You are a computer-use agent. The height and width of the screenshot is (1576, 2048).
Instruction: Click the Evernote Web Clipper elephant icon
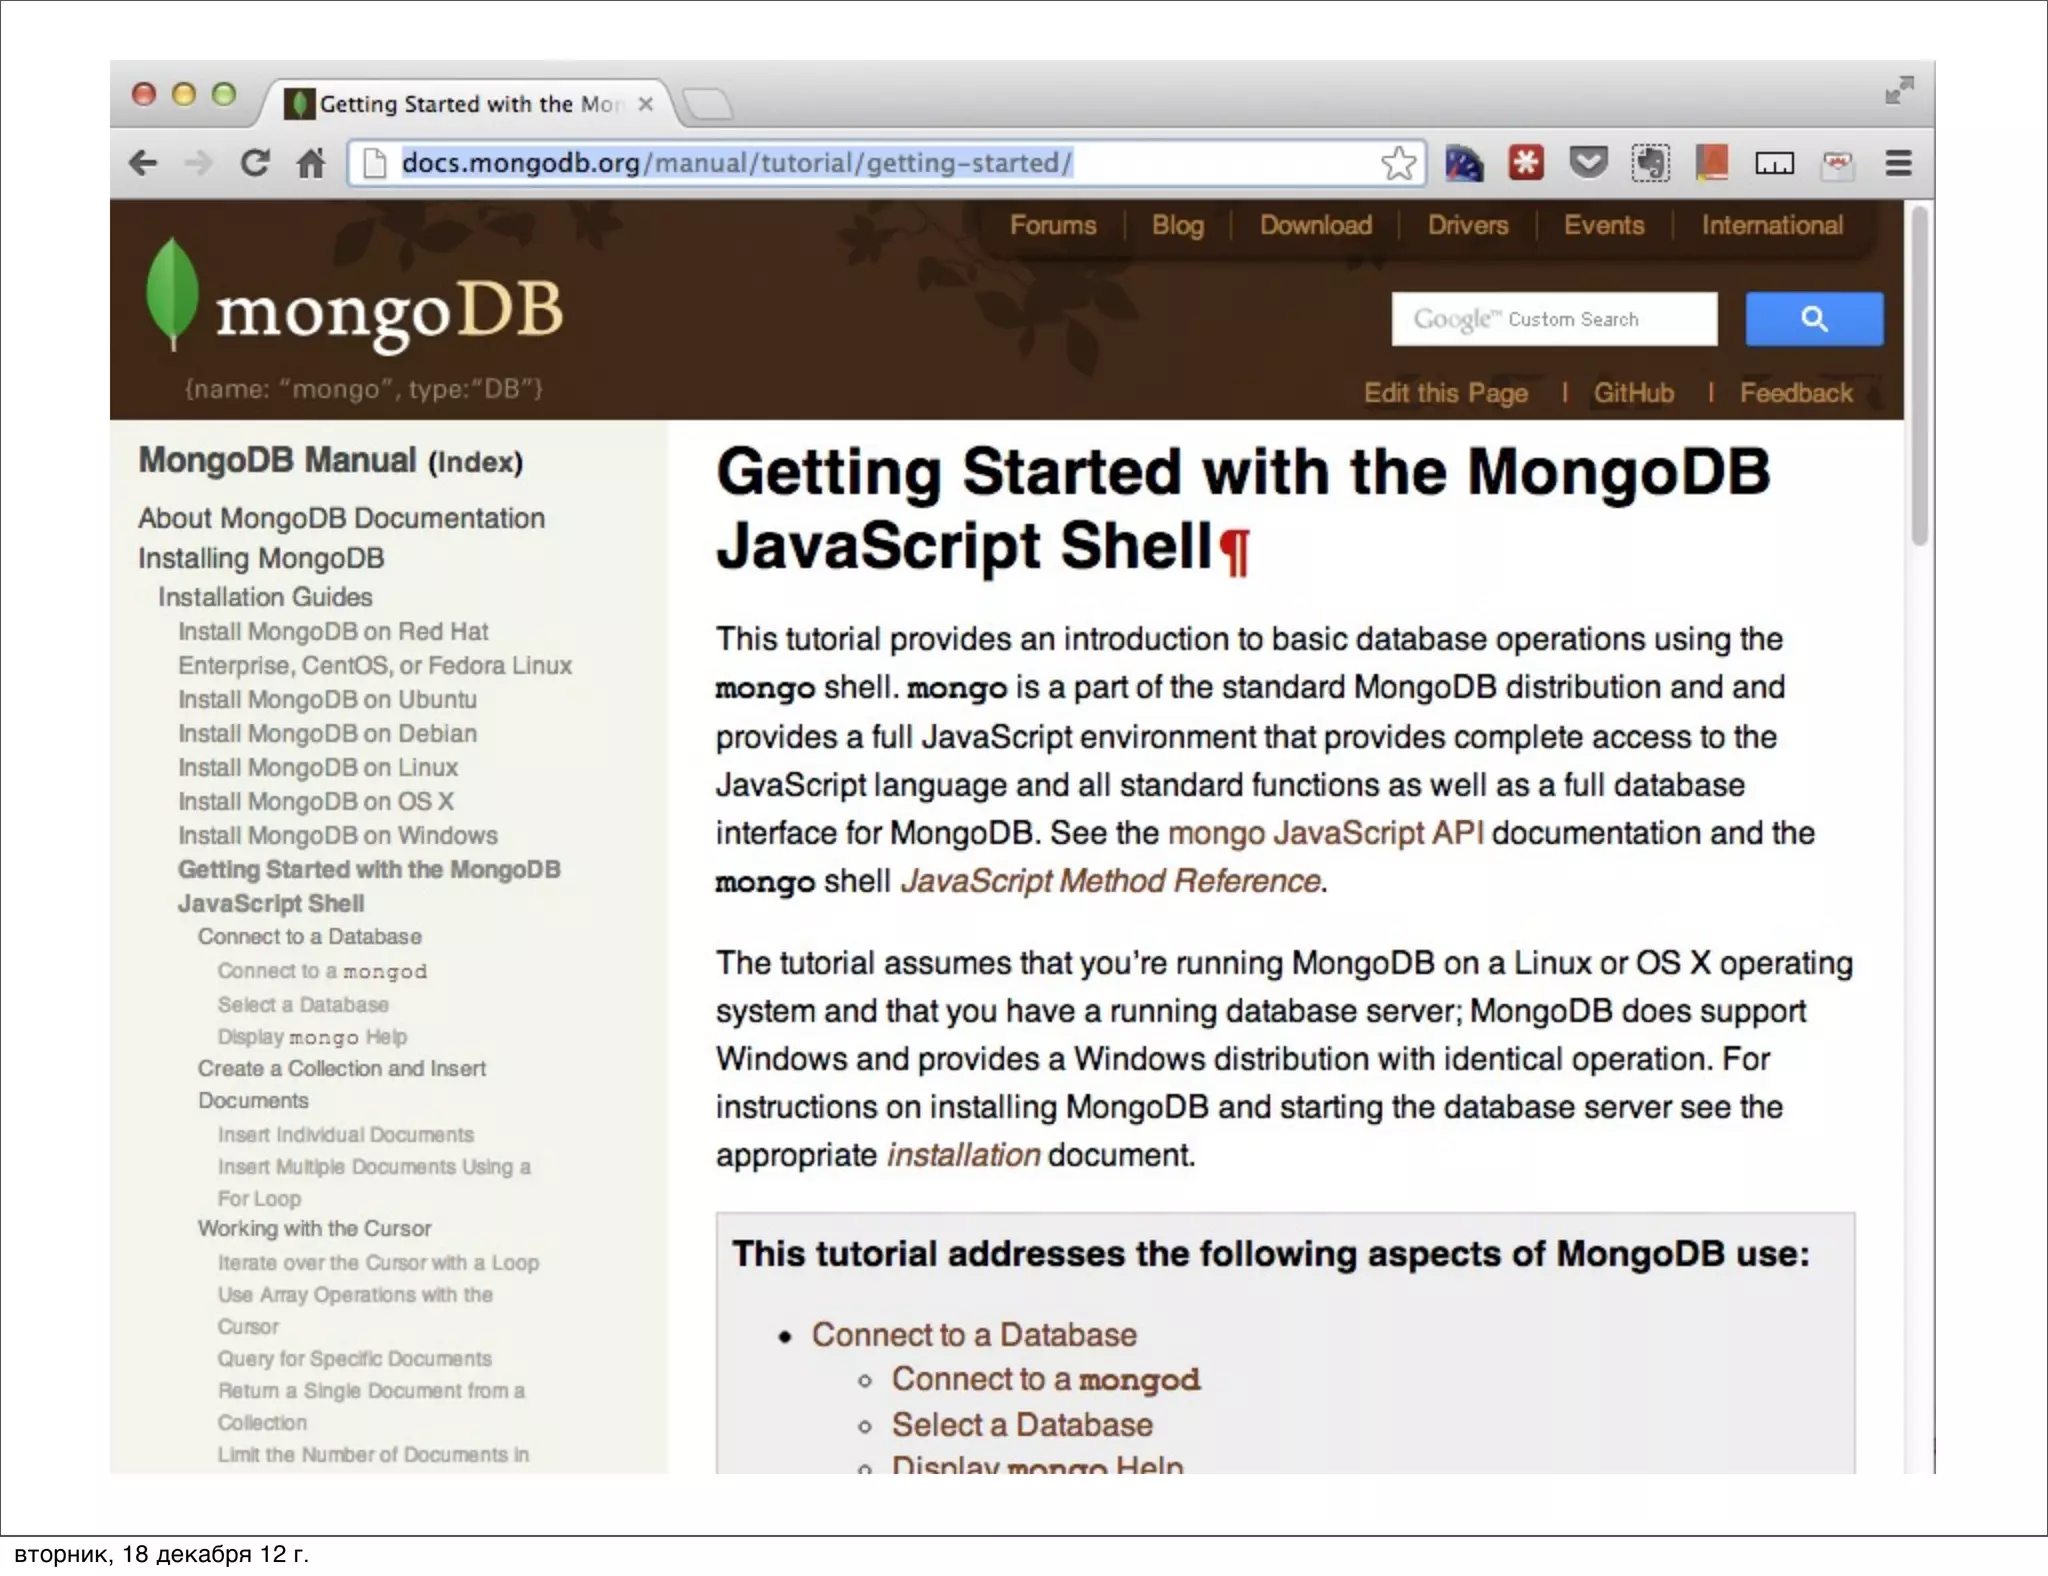coord(1650,163)
